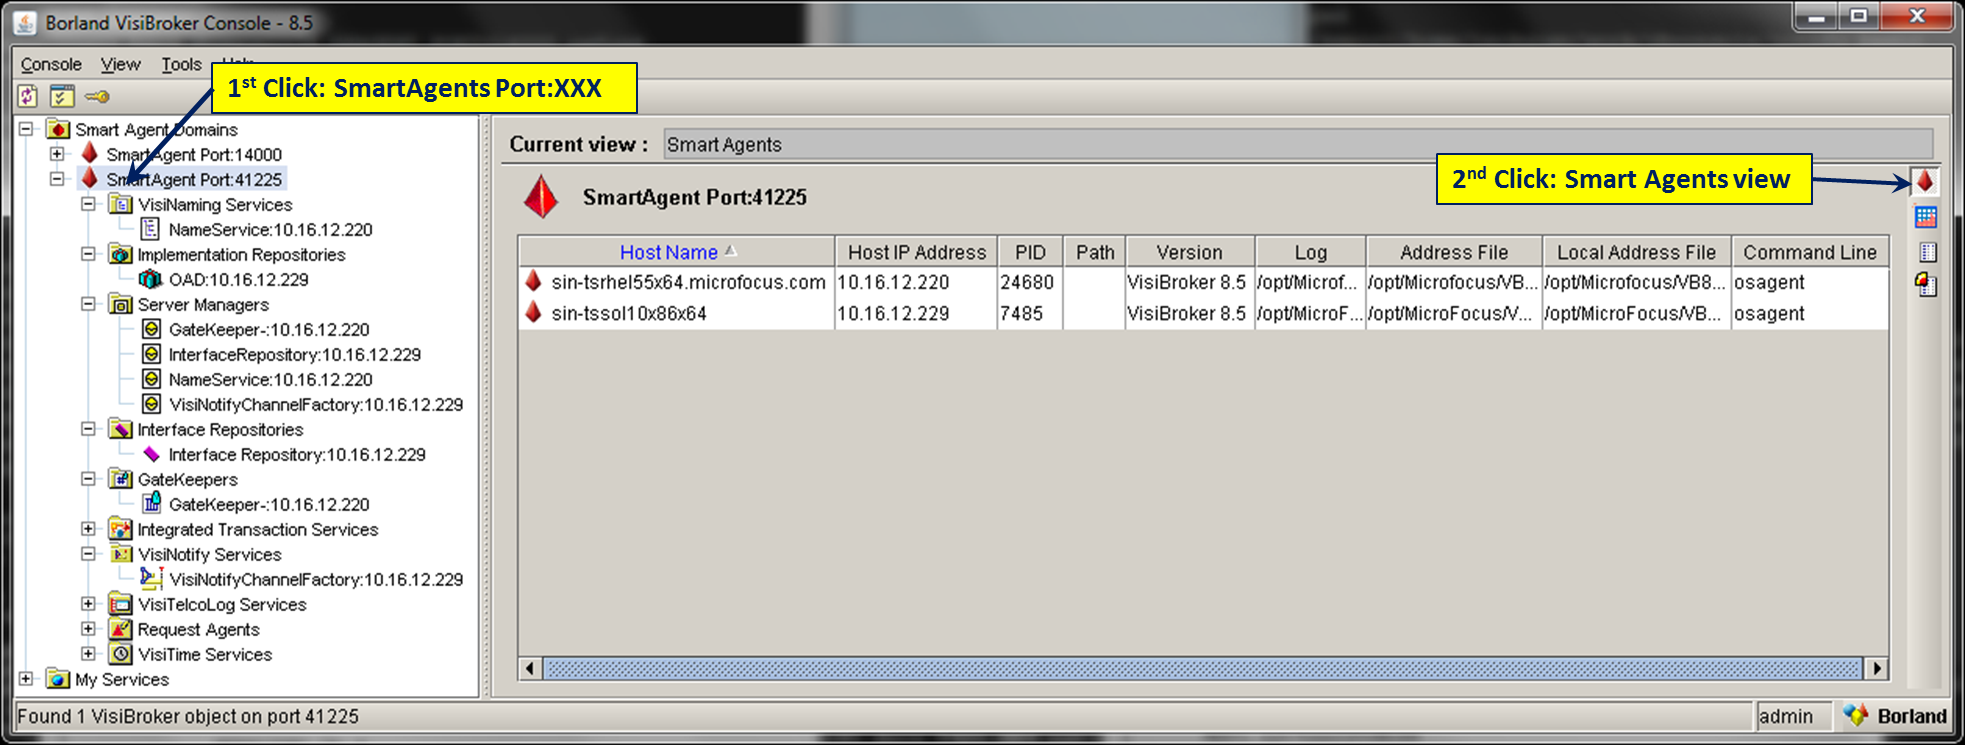Click the Interface Repositories folder icon
This screenshot has width=1965, height=745.
[x=121, y=429]
